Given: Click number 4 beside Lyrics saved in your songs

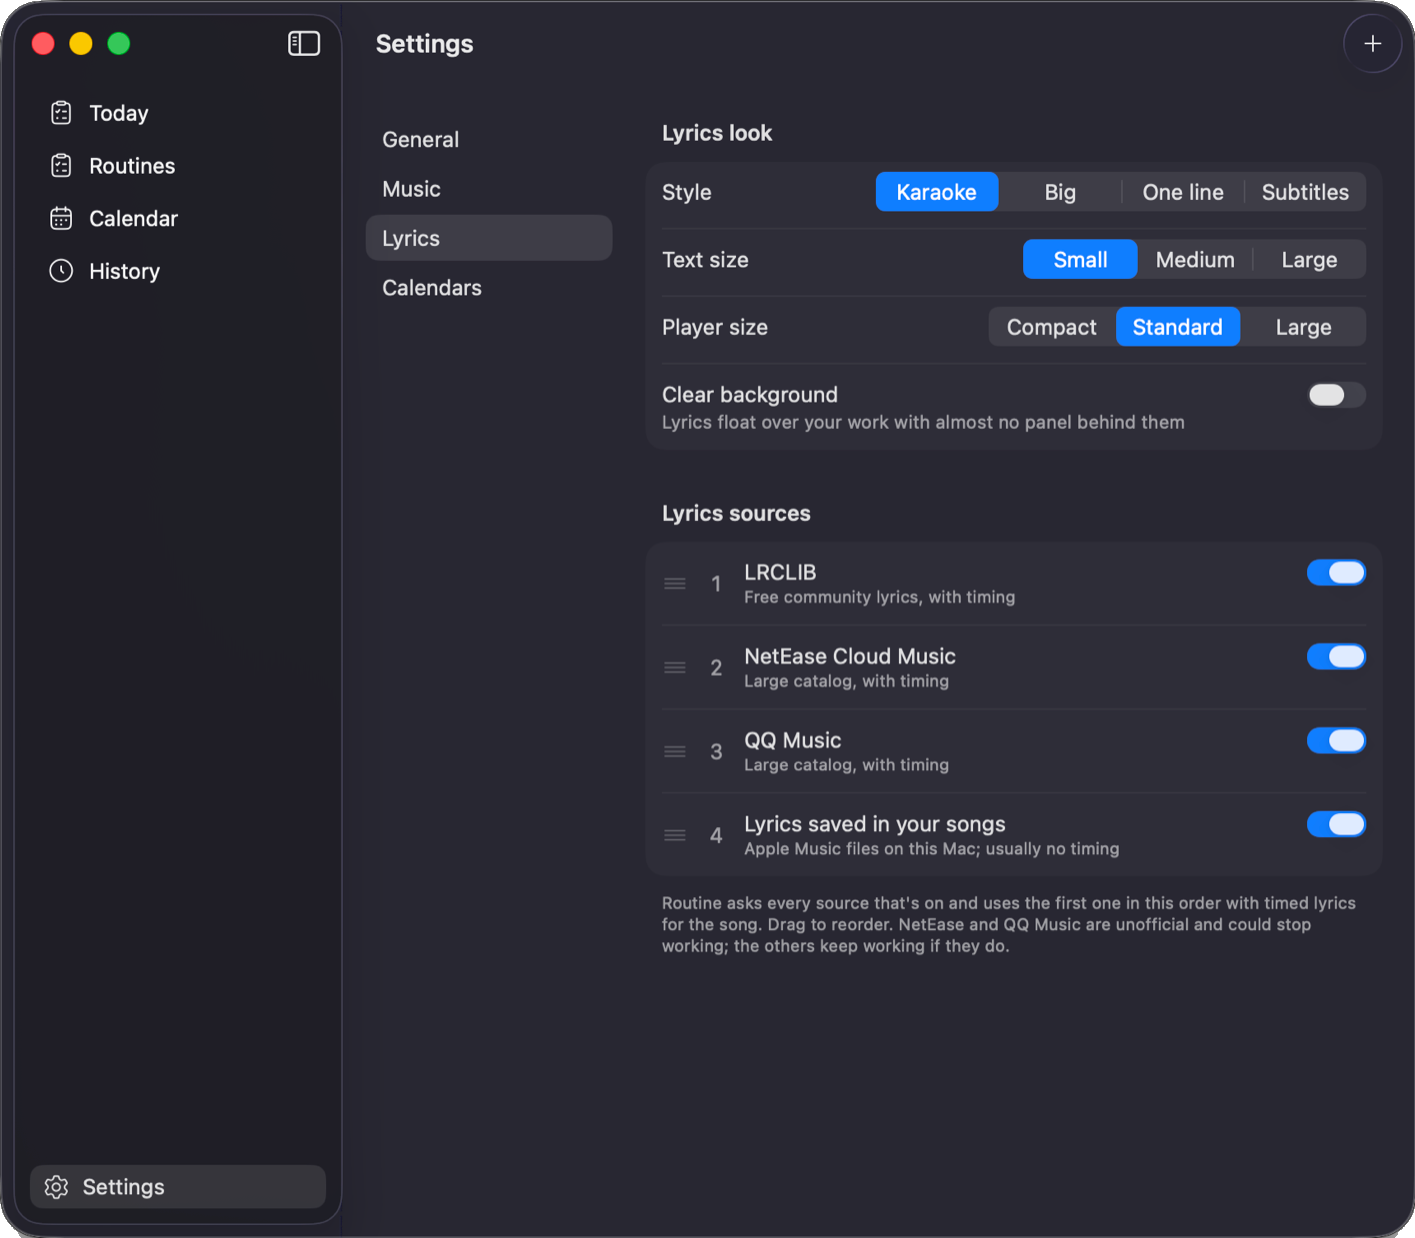Looking at the screenshot, I should tap(716, 836).
